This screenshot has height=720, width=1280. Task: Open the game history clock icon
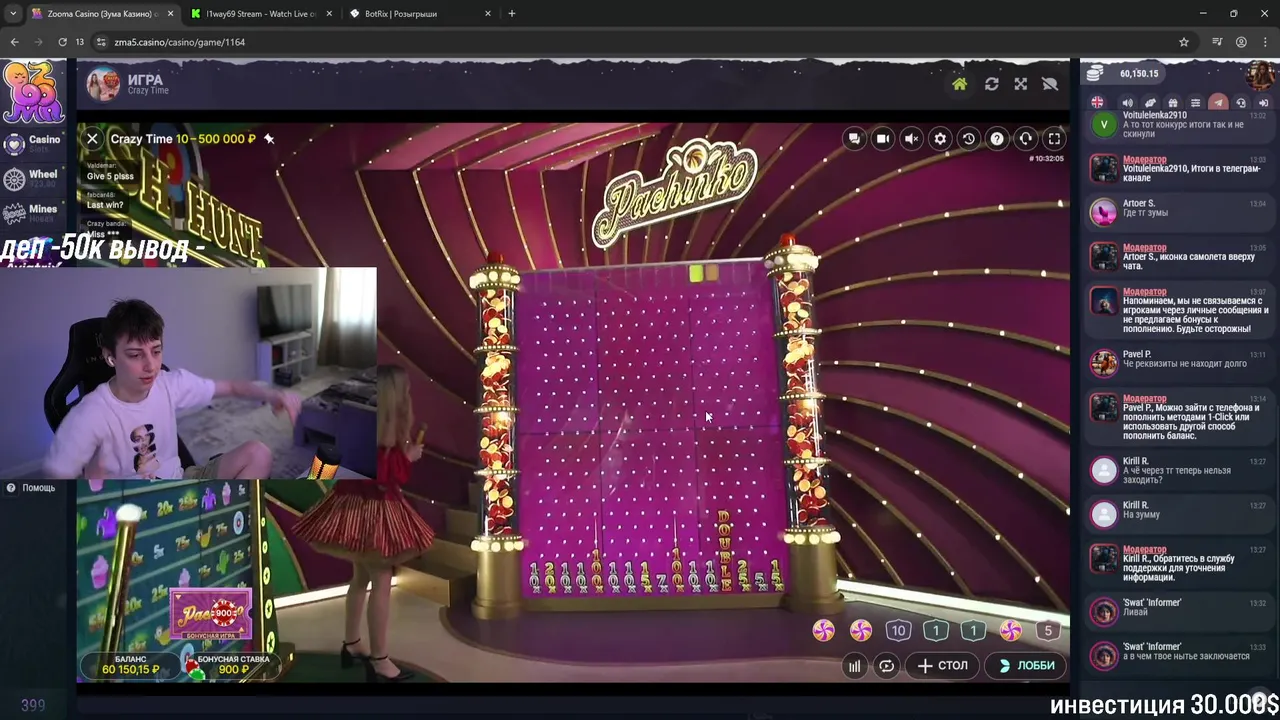click(x=969, y=139)
